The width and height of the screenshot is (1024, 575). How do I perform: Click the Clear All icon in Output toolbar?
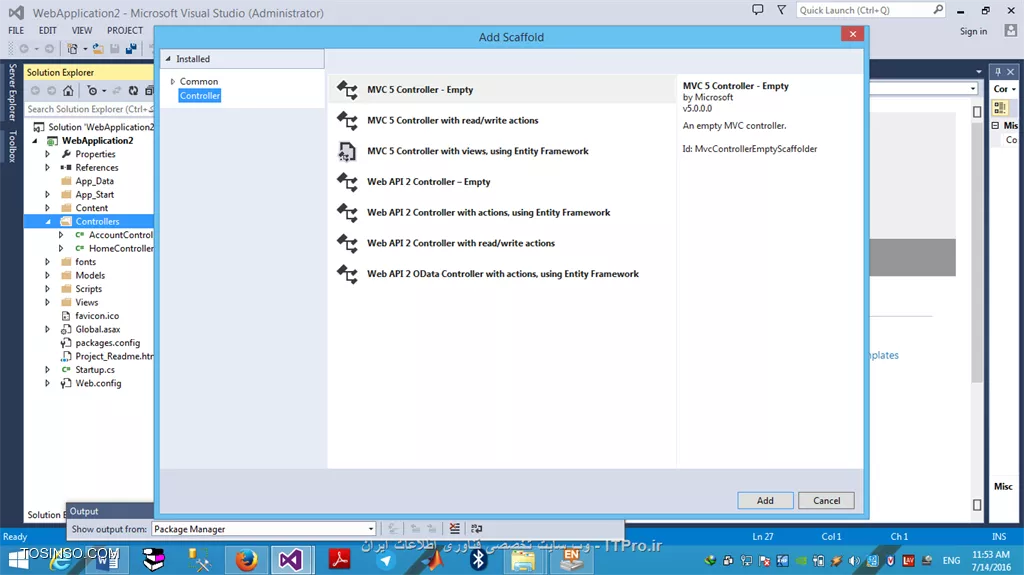pos(455,529)
